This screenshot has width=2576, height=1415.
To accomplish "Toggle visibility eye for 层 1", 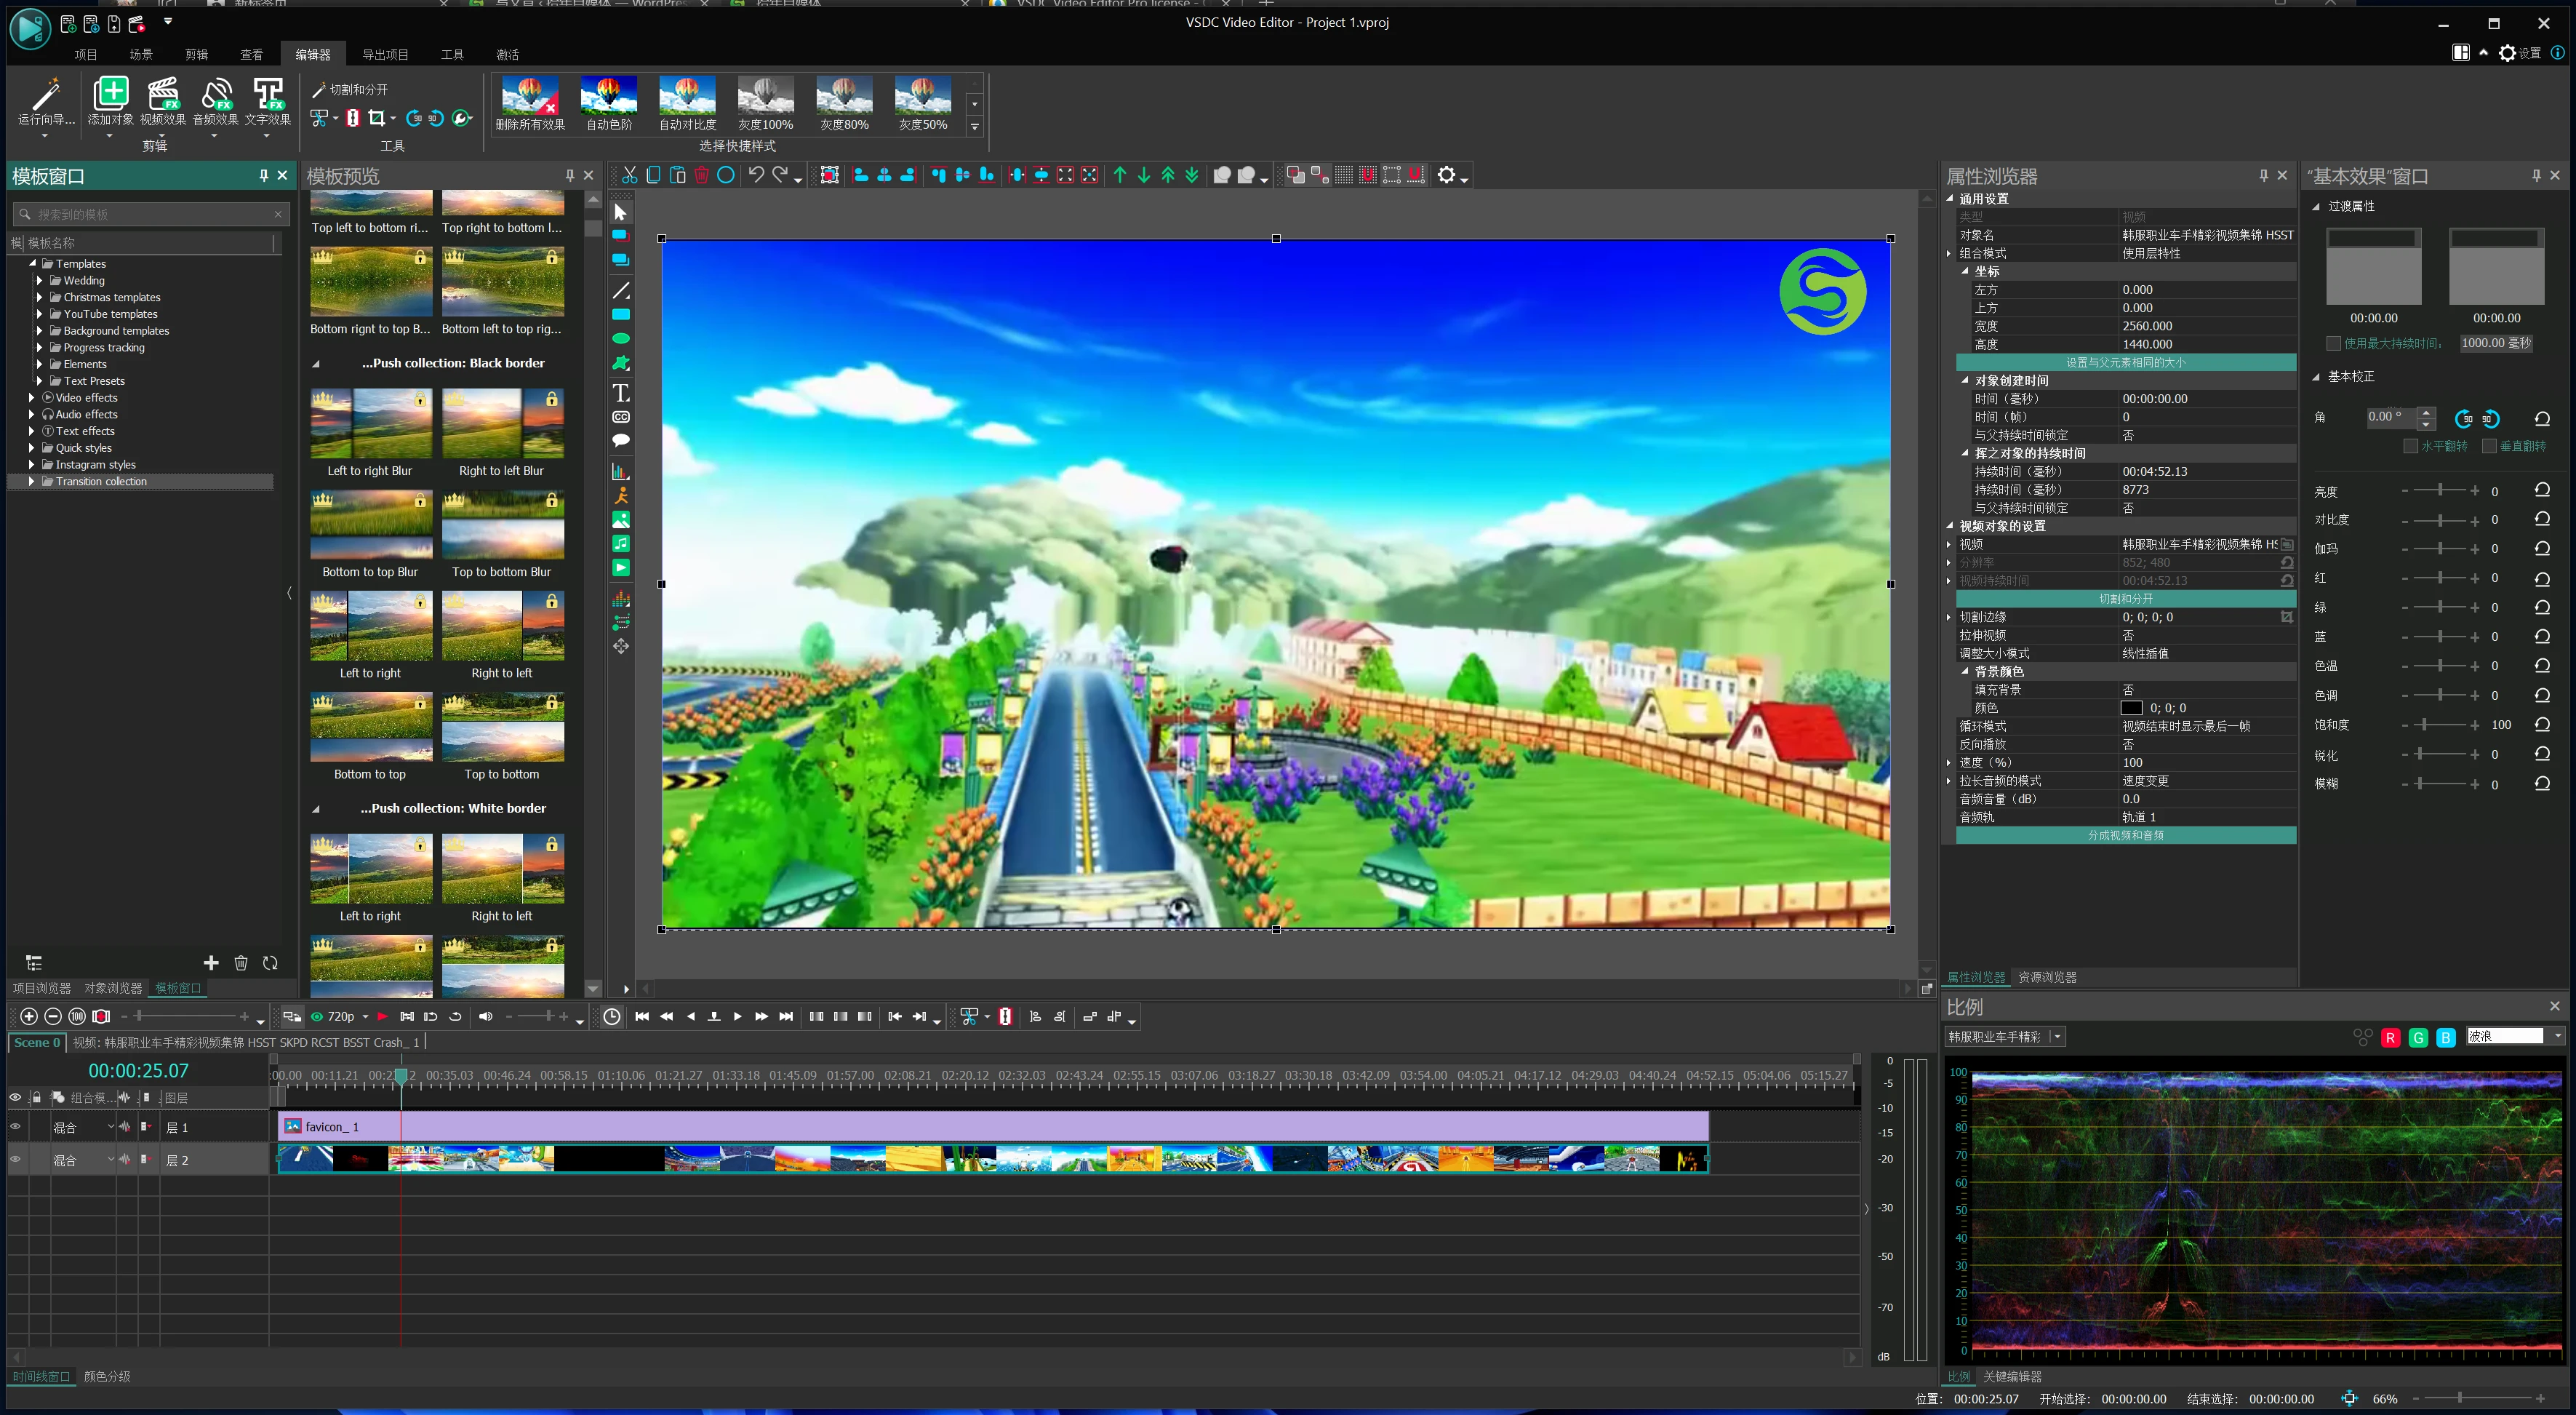I will (15, 1127).
